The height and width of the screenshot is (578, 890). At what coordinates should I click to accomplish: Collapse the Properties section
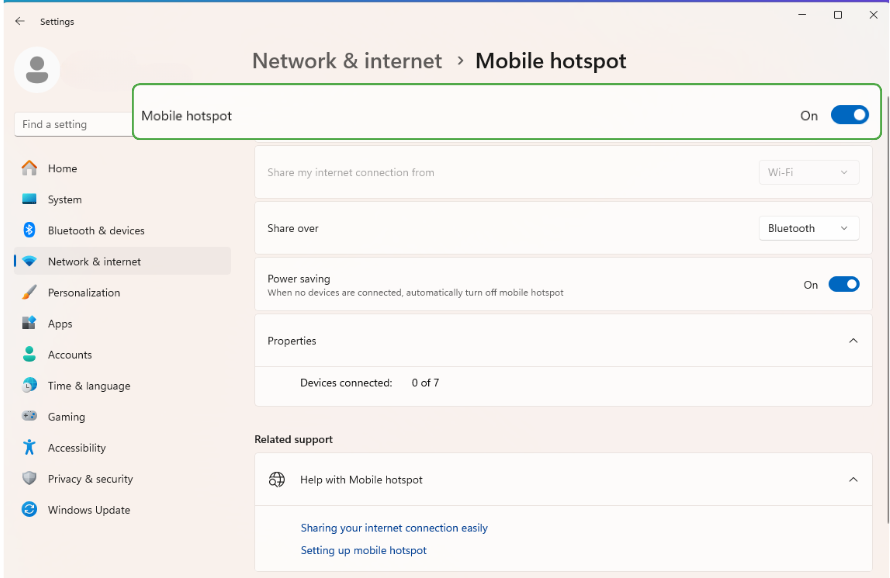pyautogui.click(x=853, y=340)
